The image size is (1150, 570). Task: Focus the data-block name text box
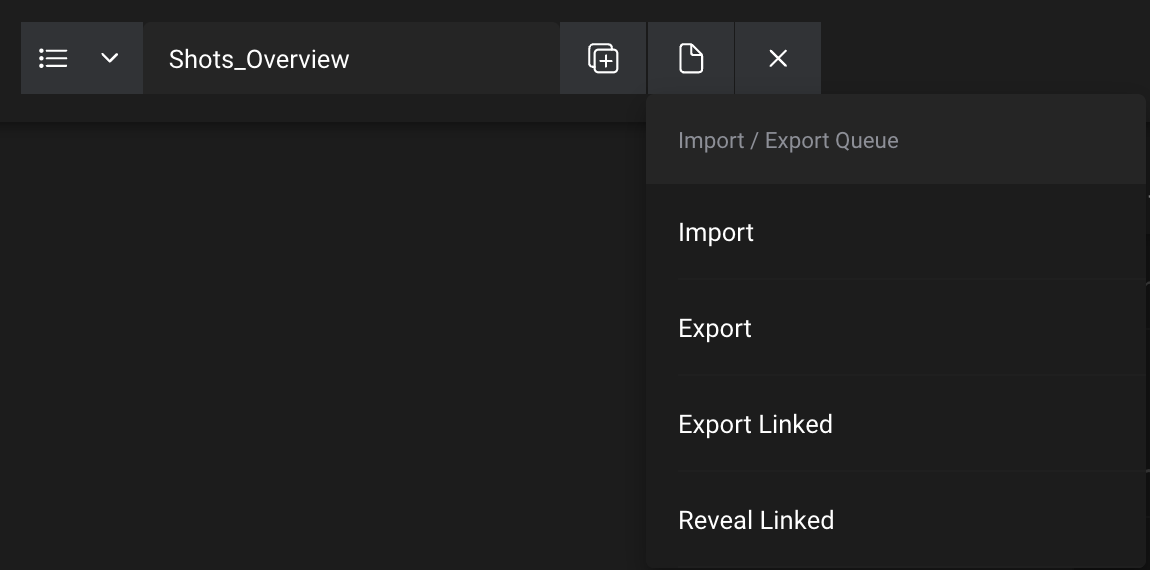coord(350,59)
